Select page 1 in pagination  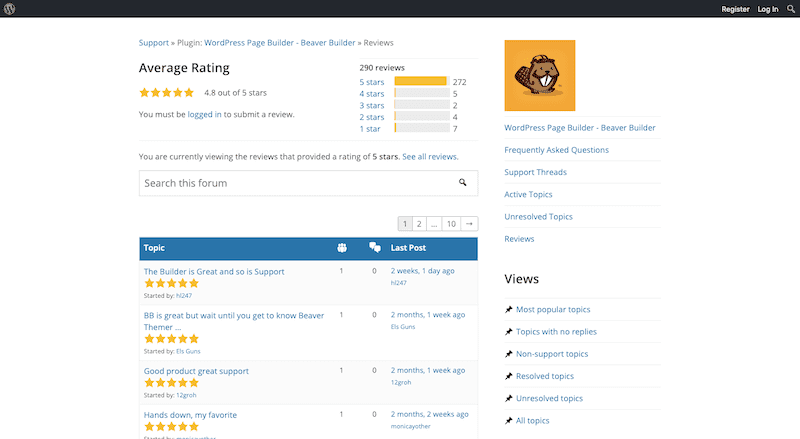pyautogui.click(x=405, y=224)
